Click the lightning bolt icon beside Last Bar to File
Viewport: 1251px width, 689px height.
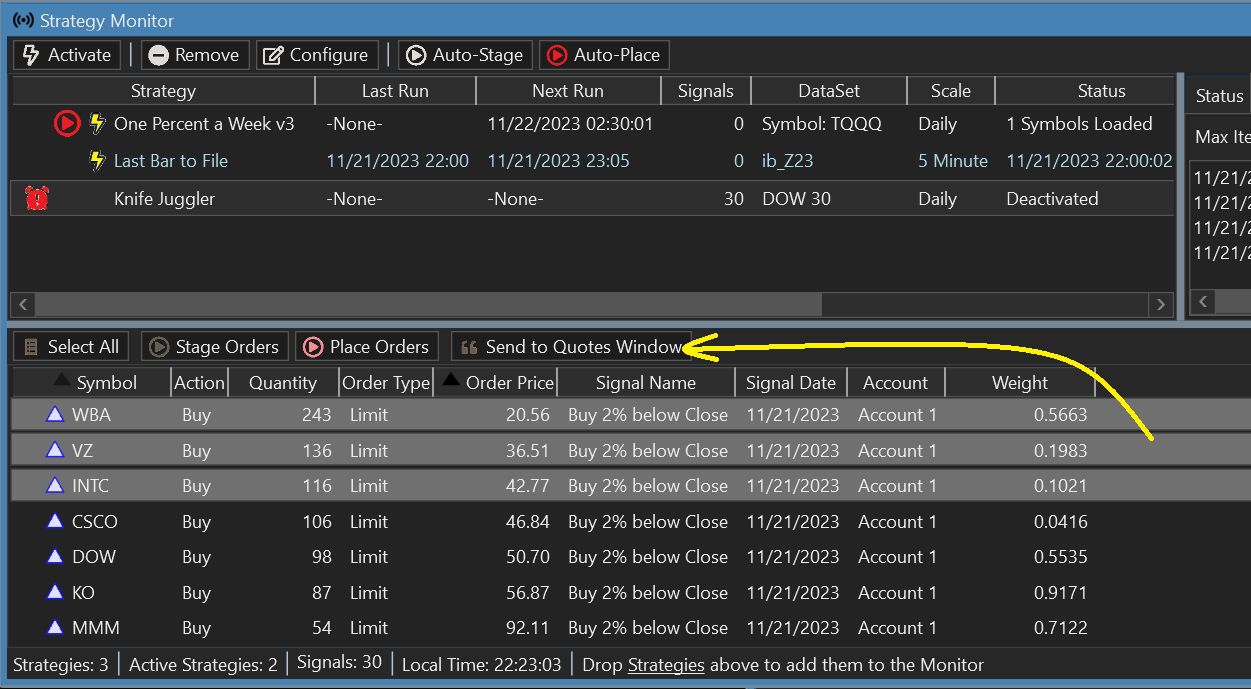click(x=97, y=161)
